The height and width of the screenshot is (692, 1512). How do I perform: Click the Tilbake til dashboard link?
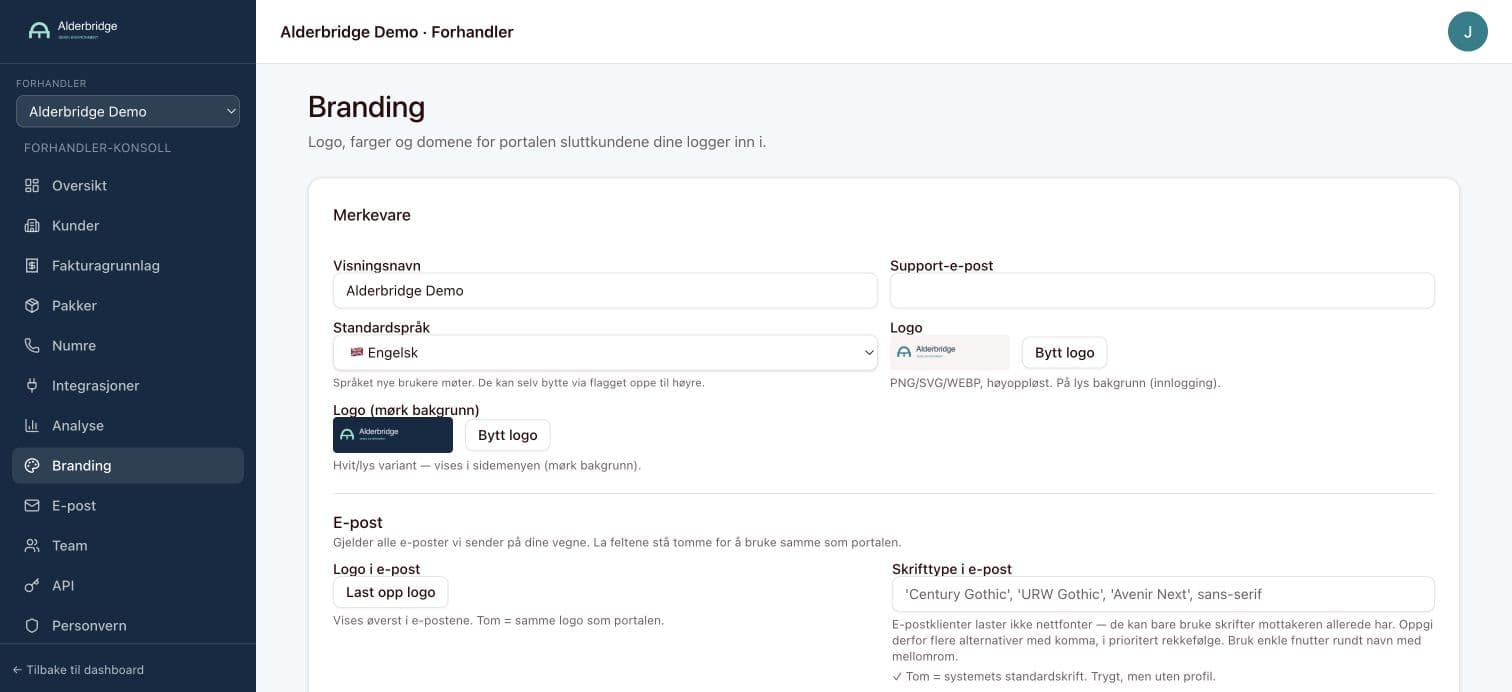(x=78, y=669)
